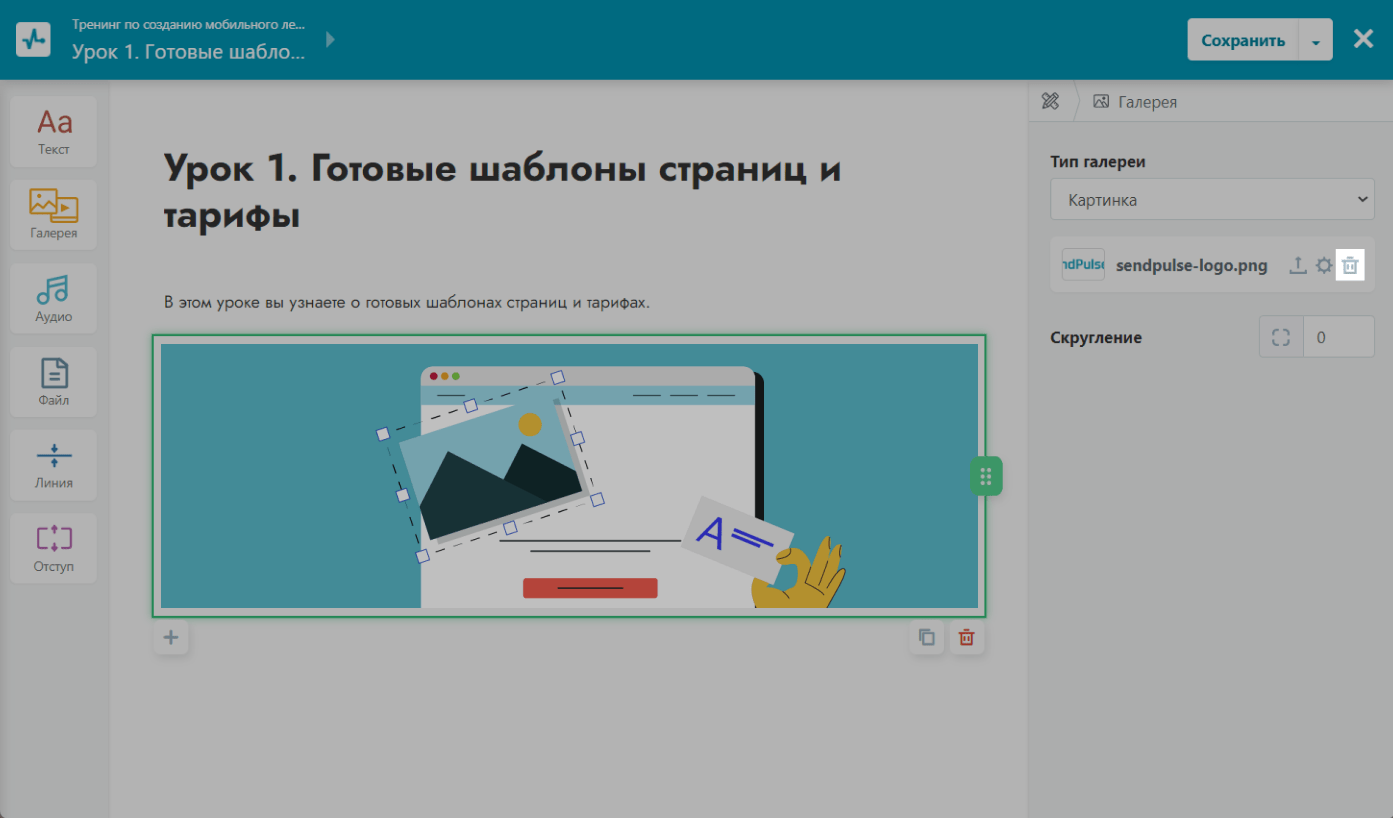The height and width of the screenshot is (818, 1393).
Task: Duplicate the selected gallery block
Action: click(927, 637)
